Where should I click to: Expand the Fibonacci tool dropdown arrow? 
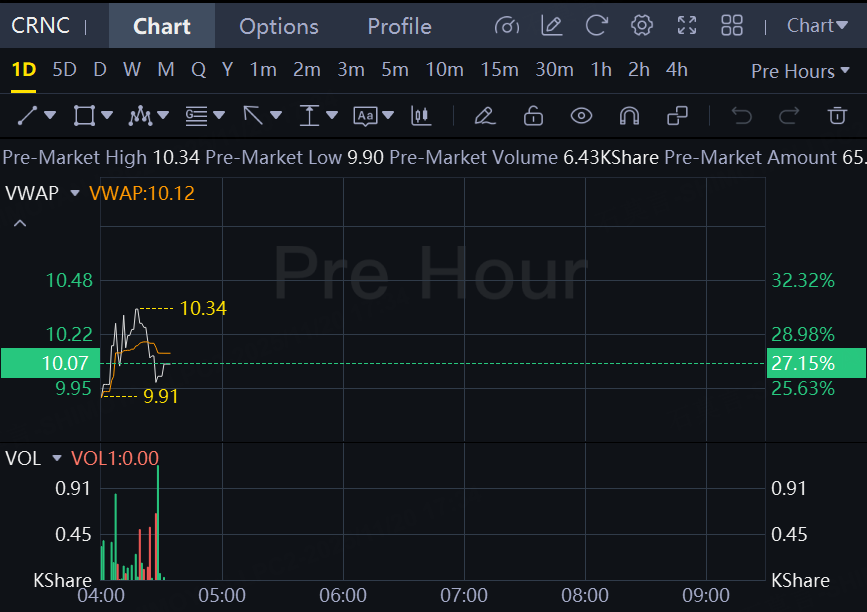point(220,116)
